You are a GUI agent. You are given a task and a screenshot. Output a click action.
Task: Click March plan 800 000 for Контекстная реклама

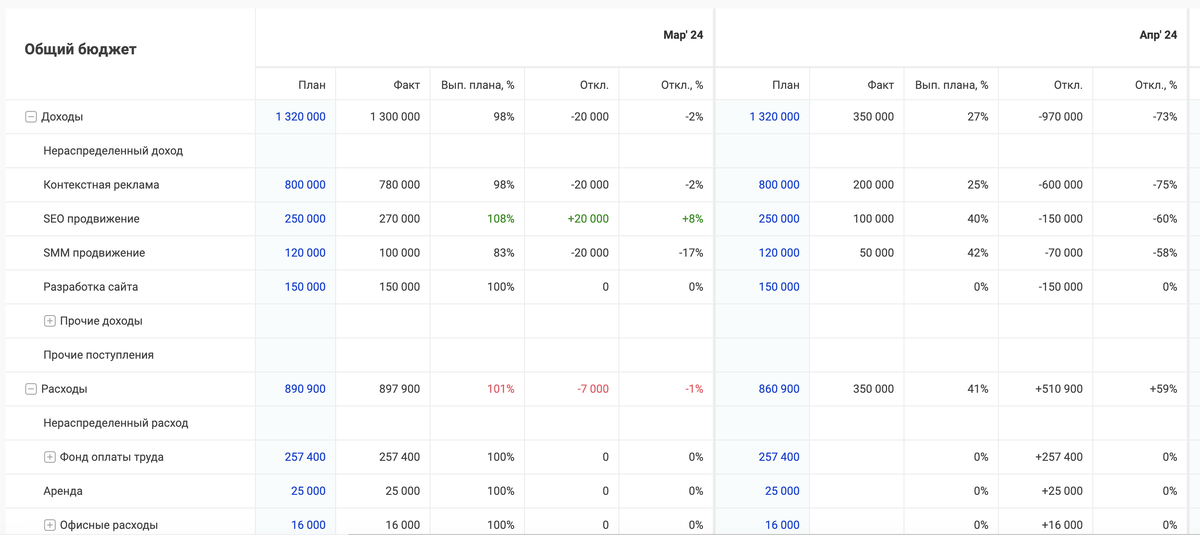tap(305, 185)
